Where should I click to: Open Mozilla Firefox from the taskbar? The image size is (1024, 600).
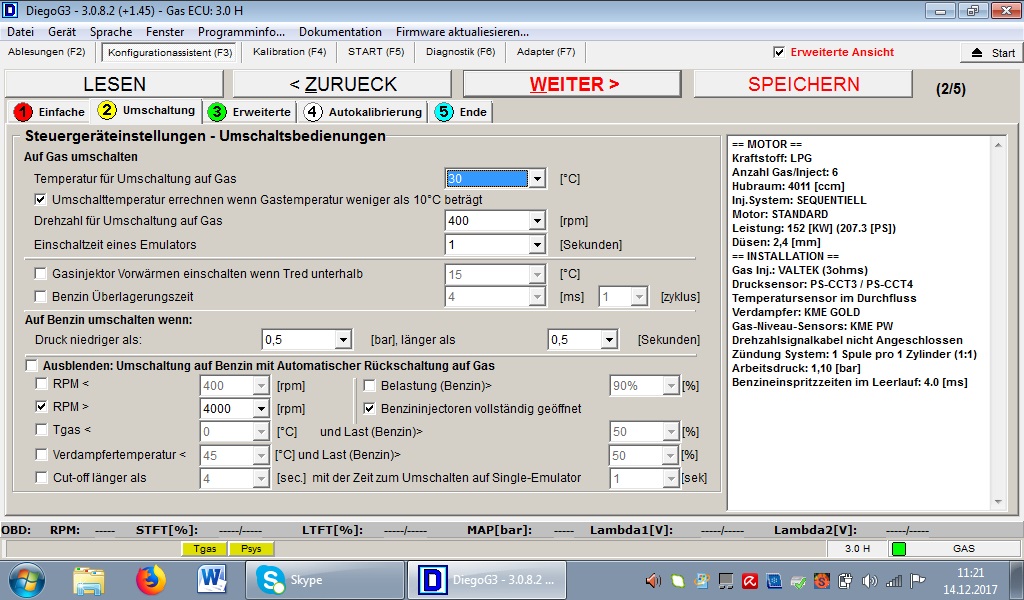pos(151,579)
